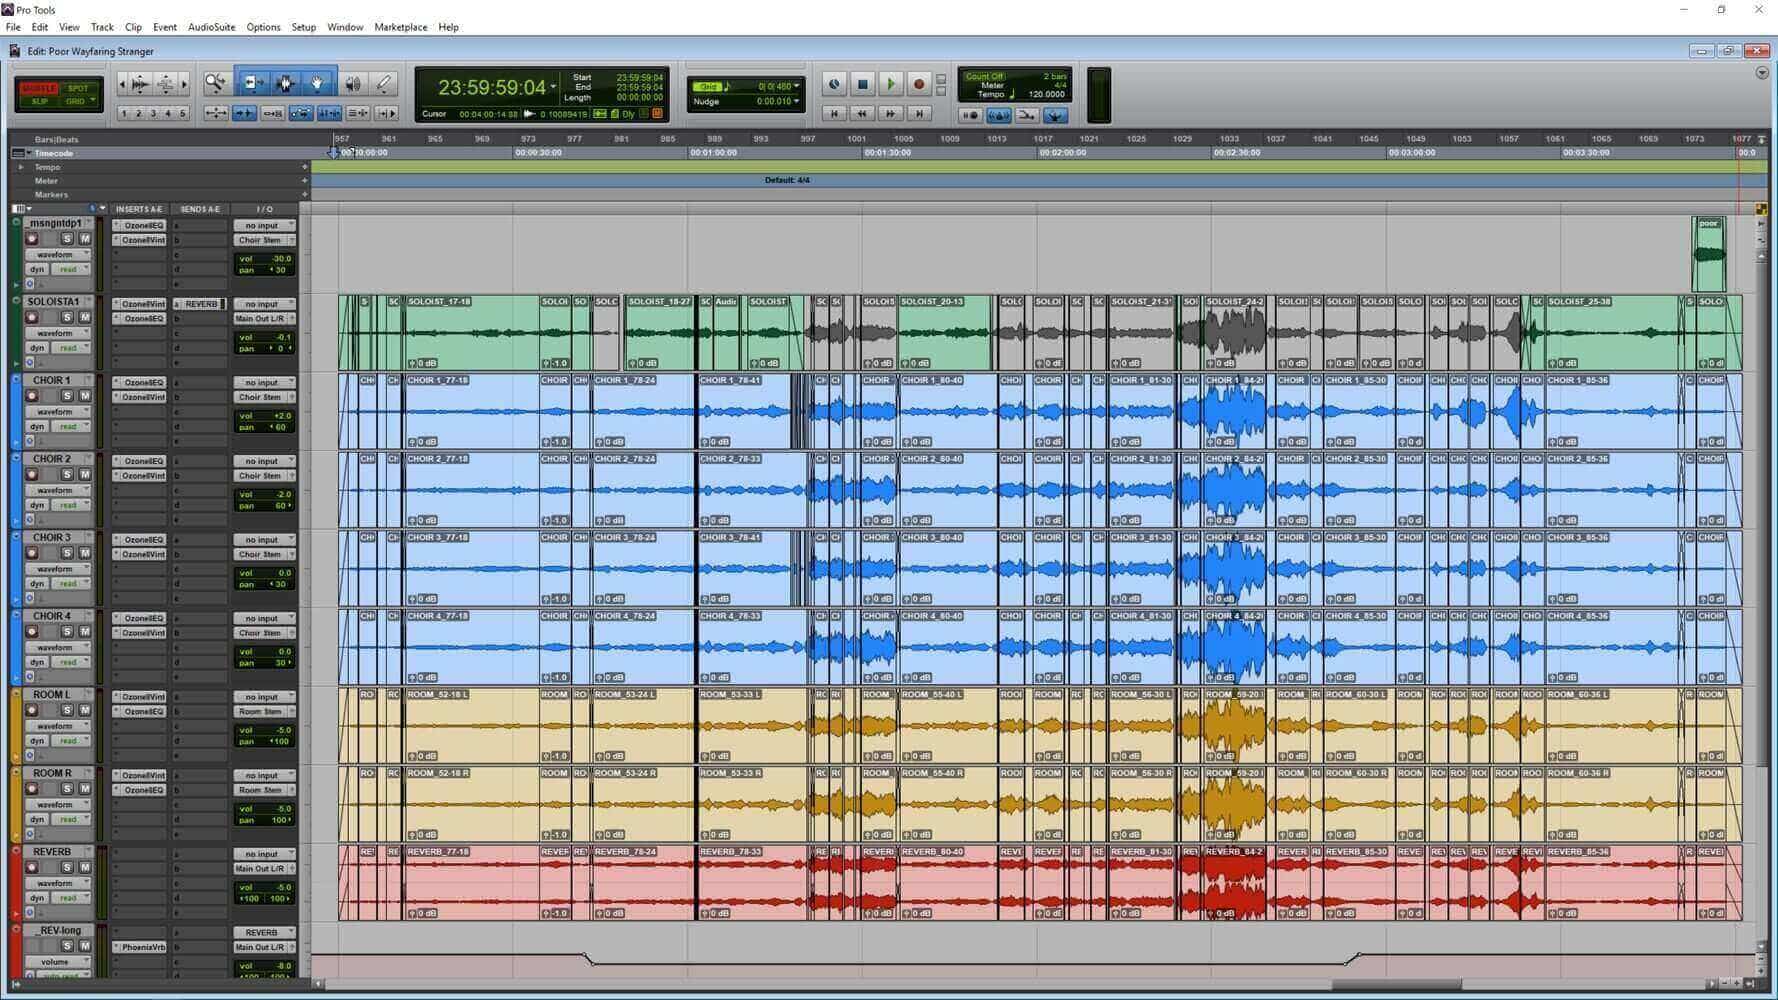Click the Record button in transport

point(919,85)
